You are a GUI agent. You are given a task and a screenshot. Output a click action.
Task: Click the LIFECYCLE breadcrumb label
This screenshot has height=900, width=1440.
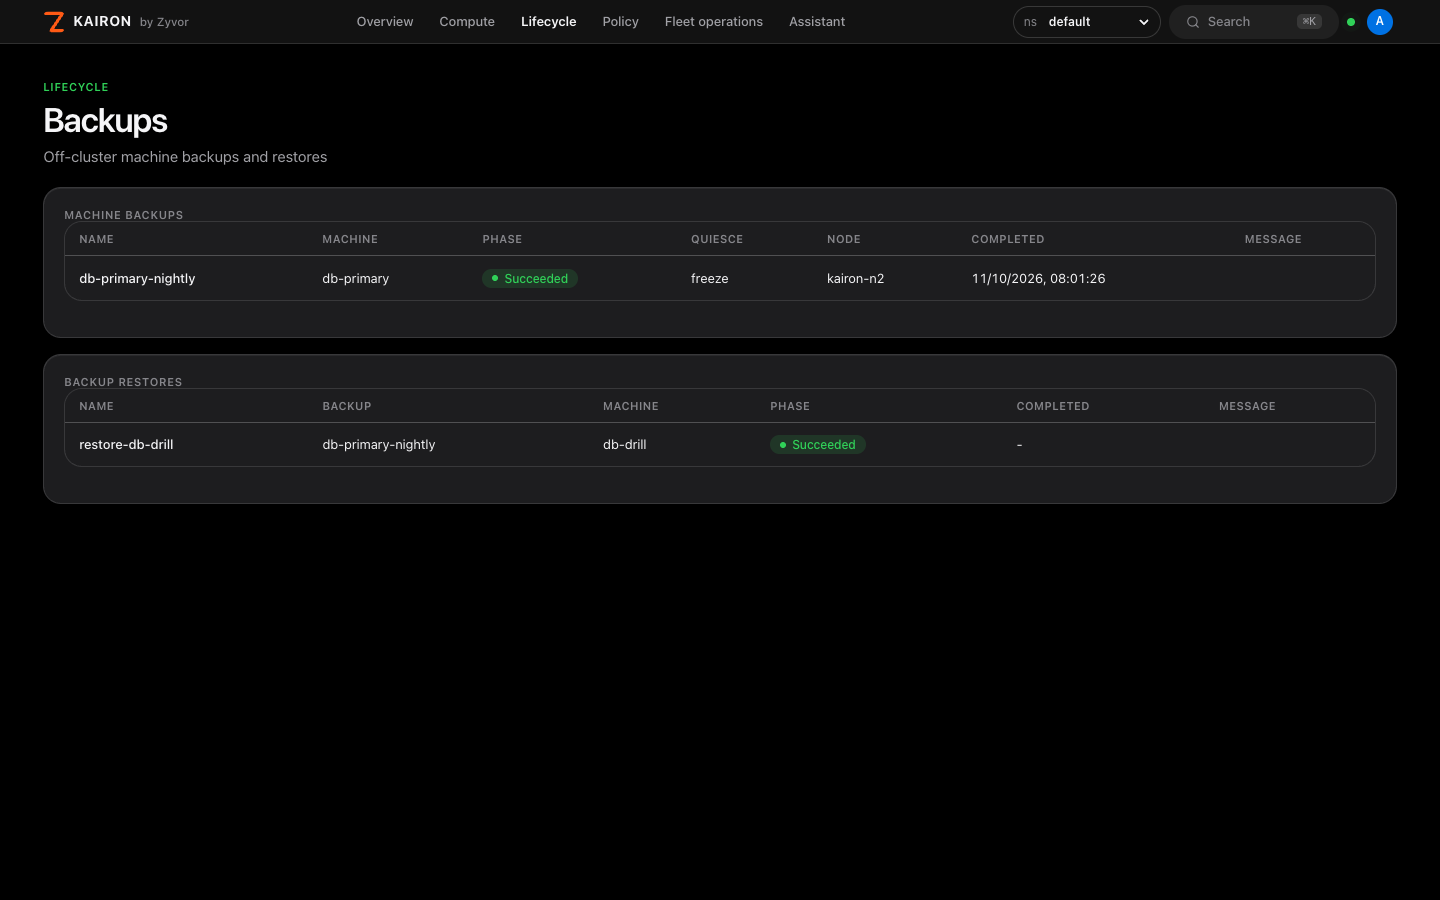[x=76, y=88]
